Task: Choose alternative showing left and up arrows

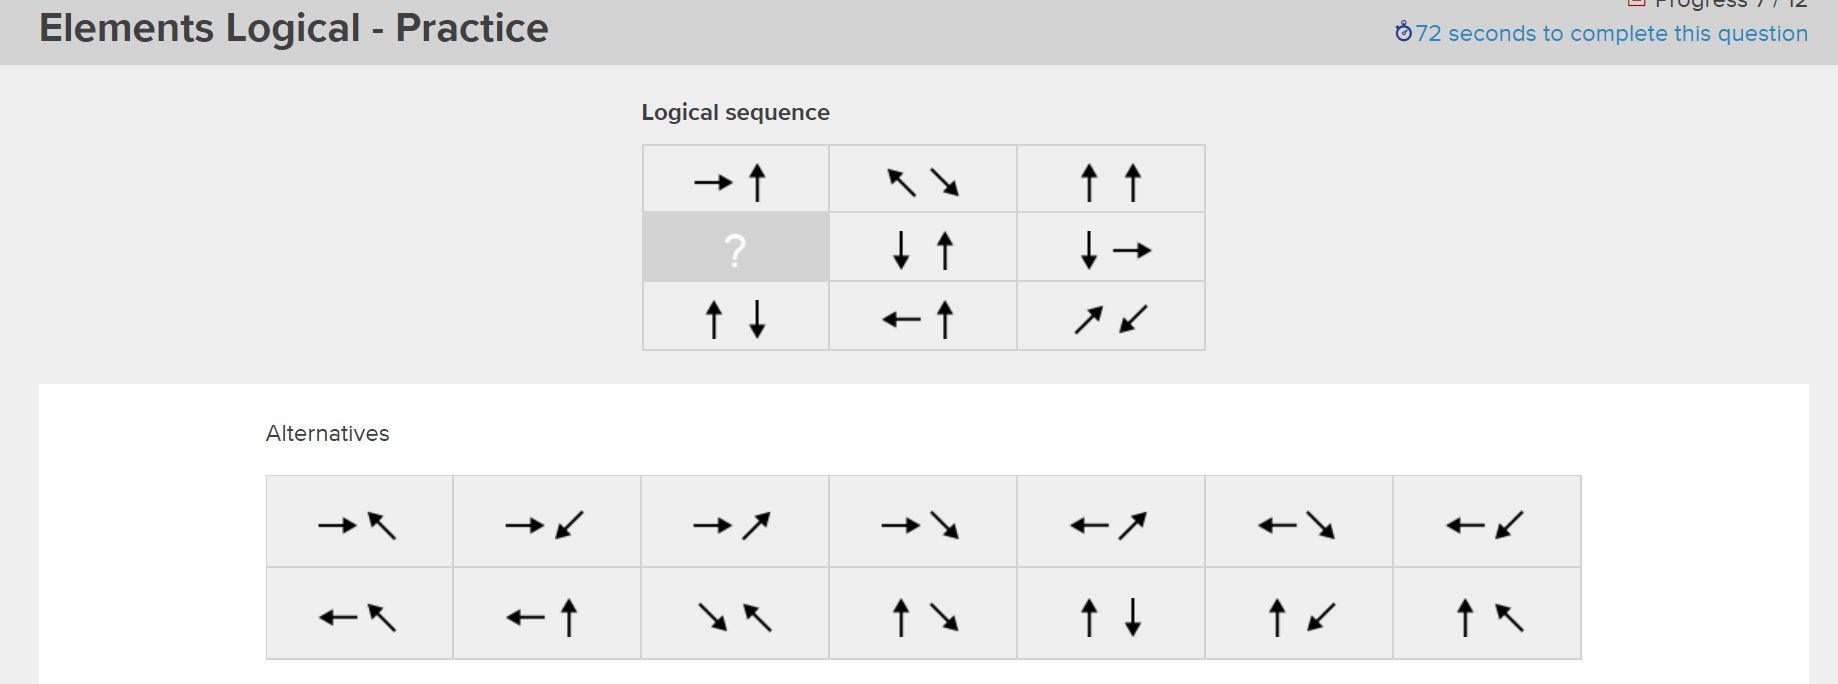Action: tap(547, 612)
